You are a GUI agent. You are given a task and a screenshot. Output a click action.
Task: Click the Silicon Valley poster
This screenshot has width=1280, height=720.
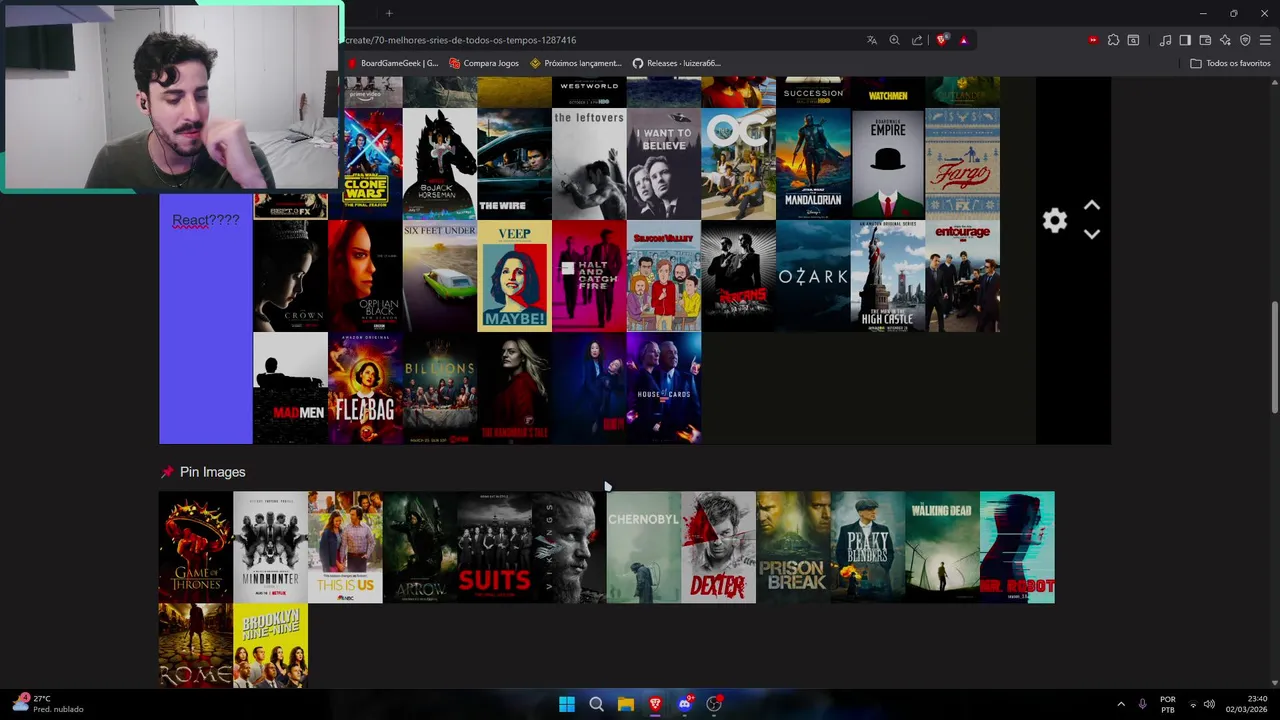point(664,276)
